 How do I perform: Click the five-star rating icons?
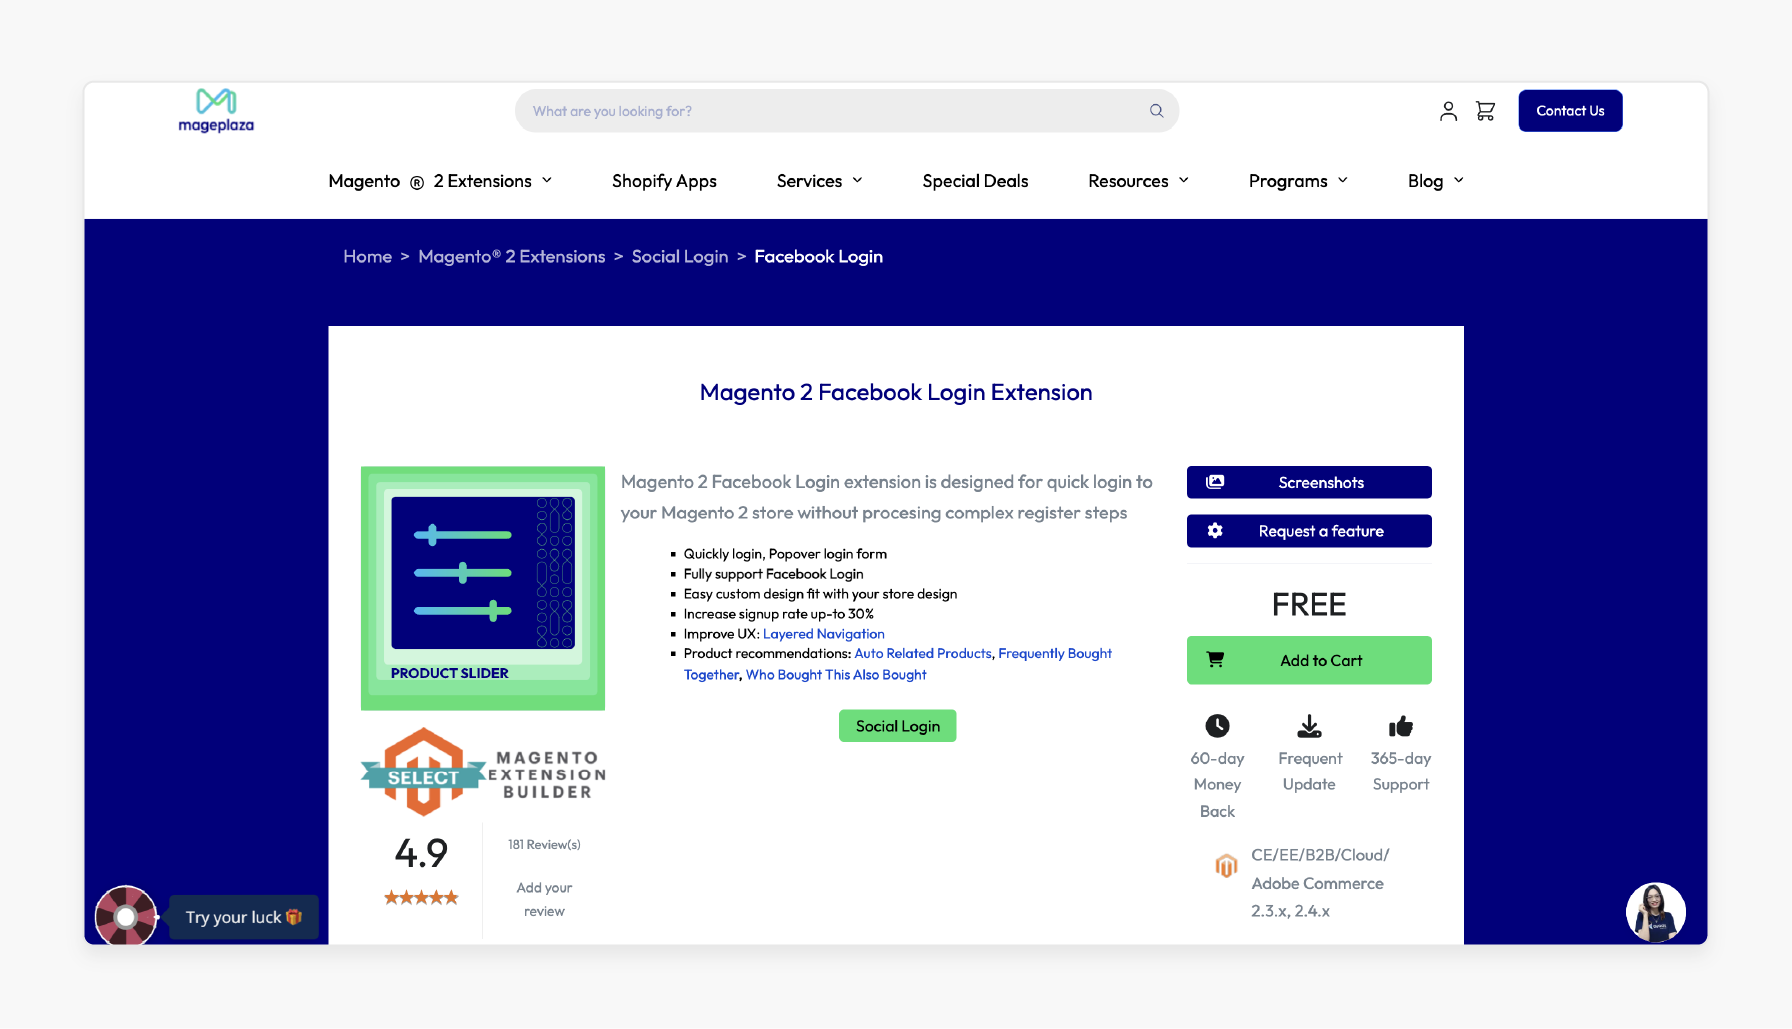421,898
